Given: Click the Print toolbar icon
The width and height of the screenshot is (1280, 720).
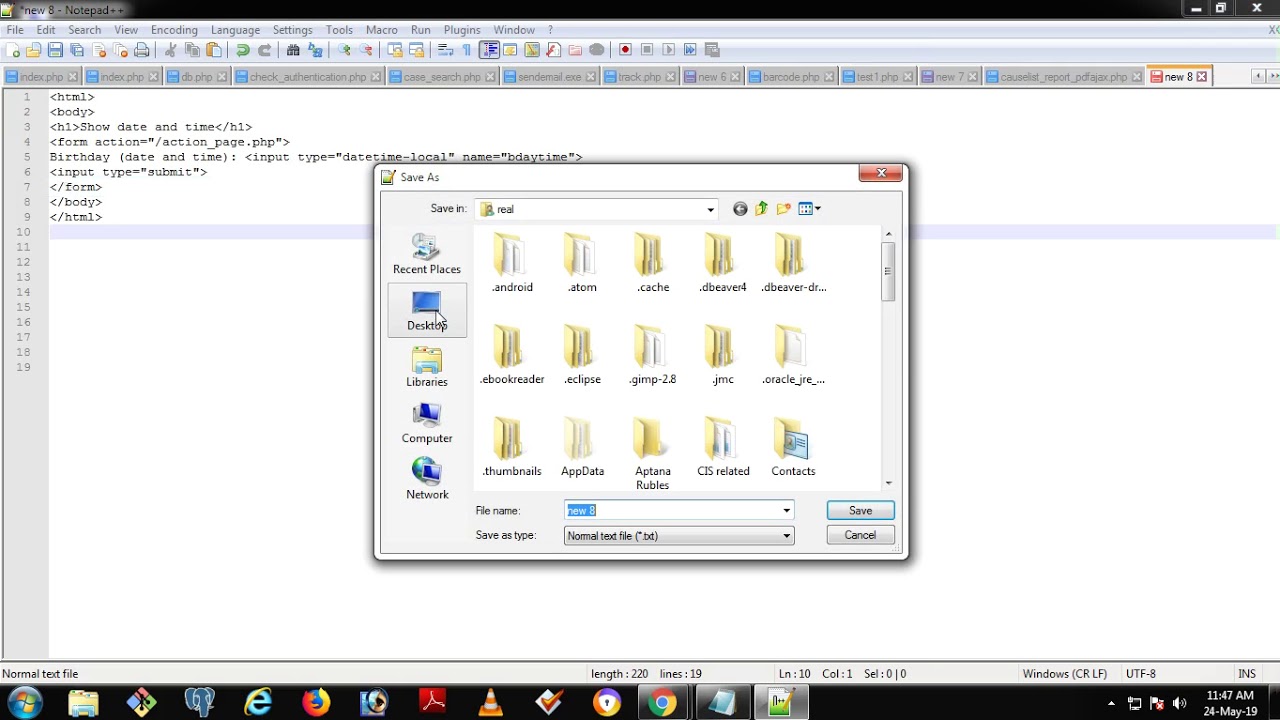Looking at the screenshot, I should (x=142, y=50).
